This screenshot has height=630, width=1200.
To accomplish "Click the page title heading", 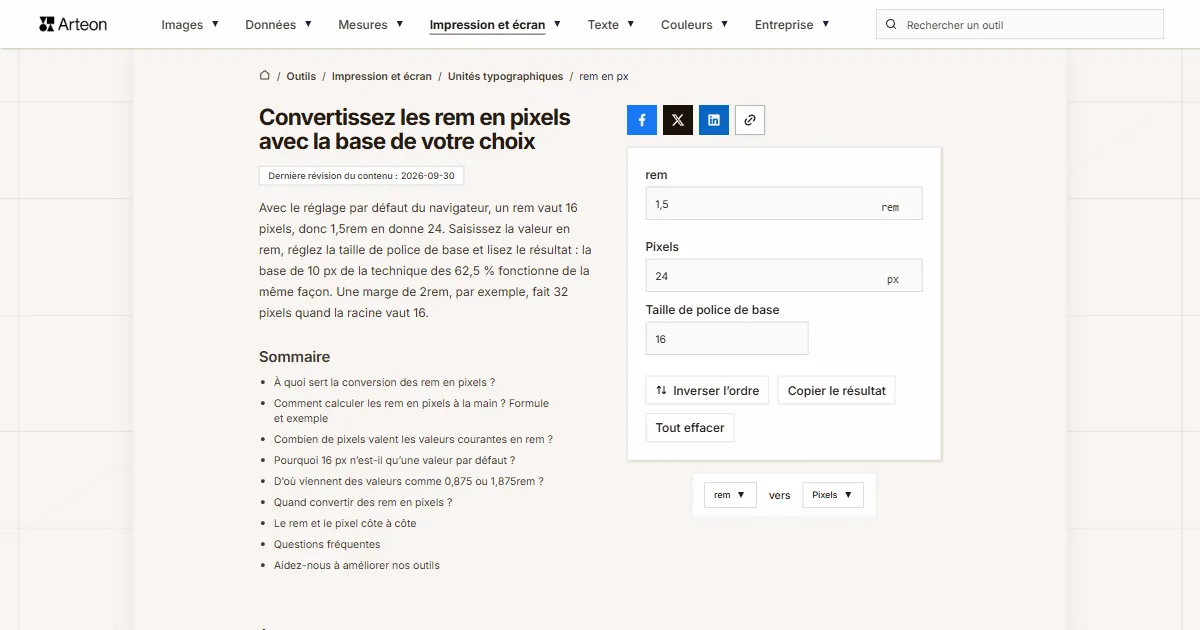I will [415, 130].
